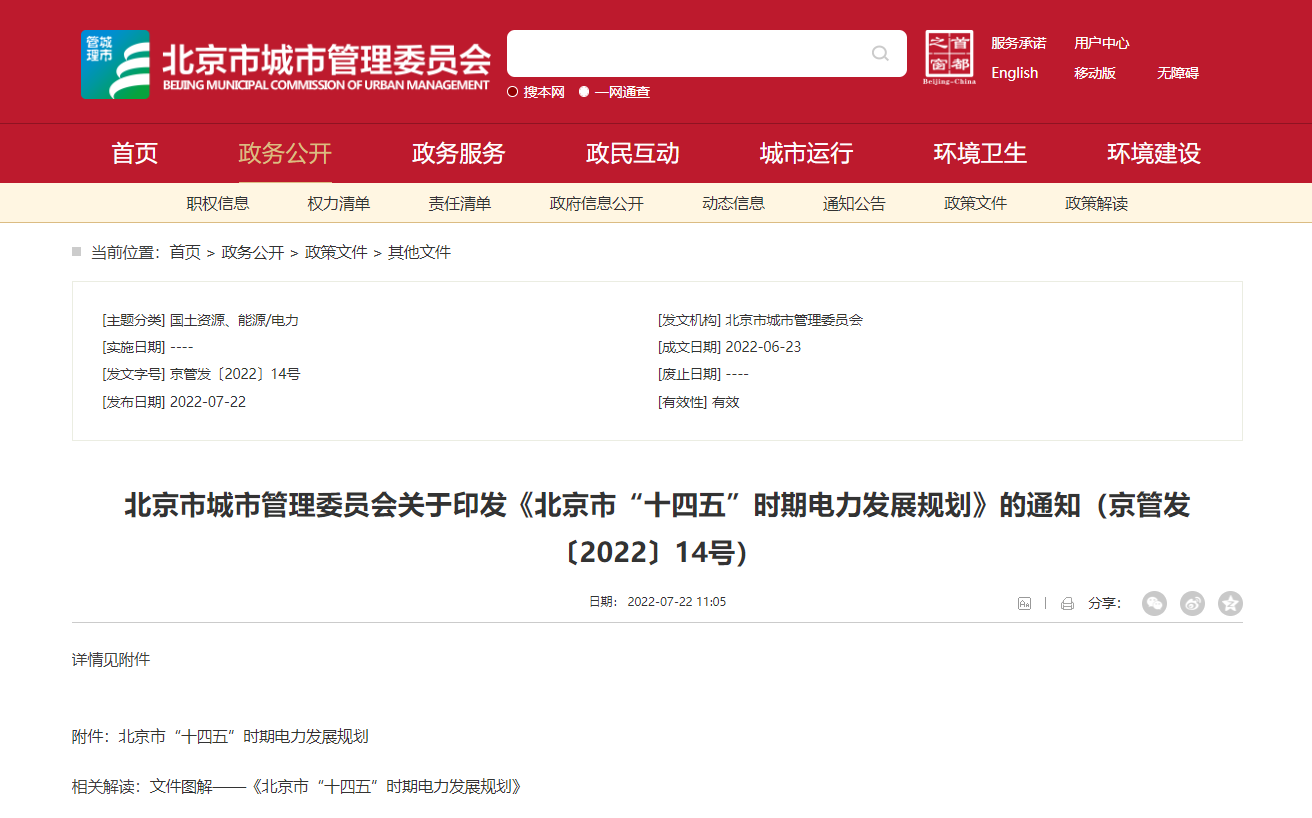Open the 政务公开 main navigation tab
The width and height of the screenshot is (1312, 818).
click(x=285, y=153)
